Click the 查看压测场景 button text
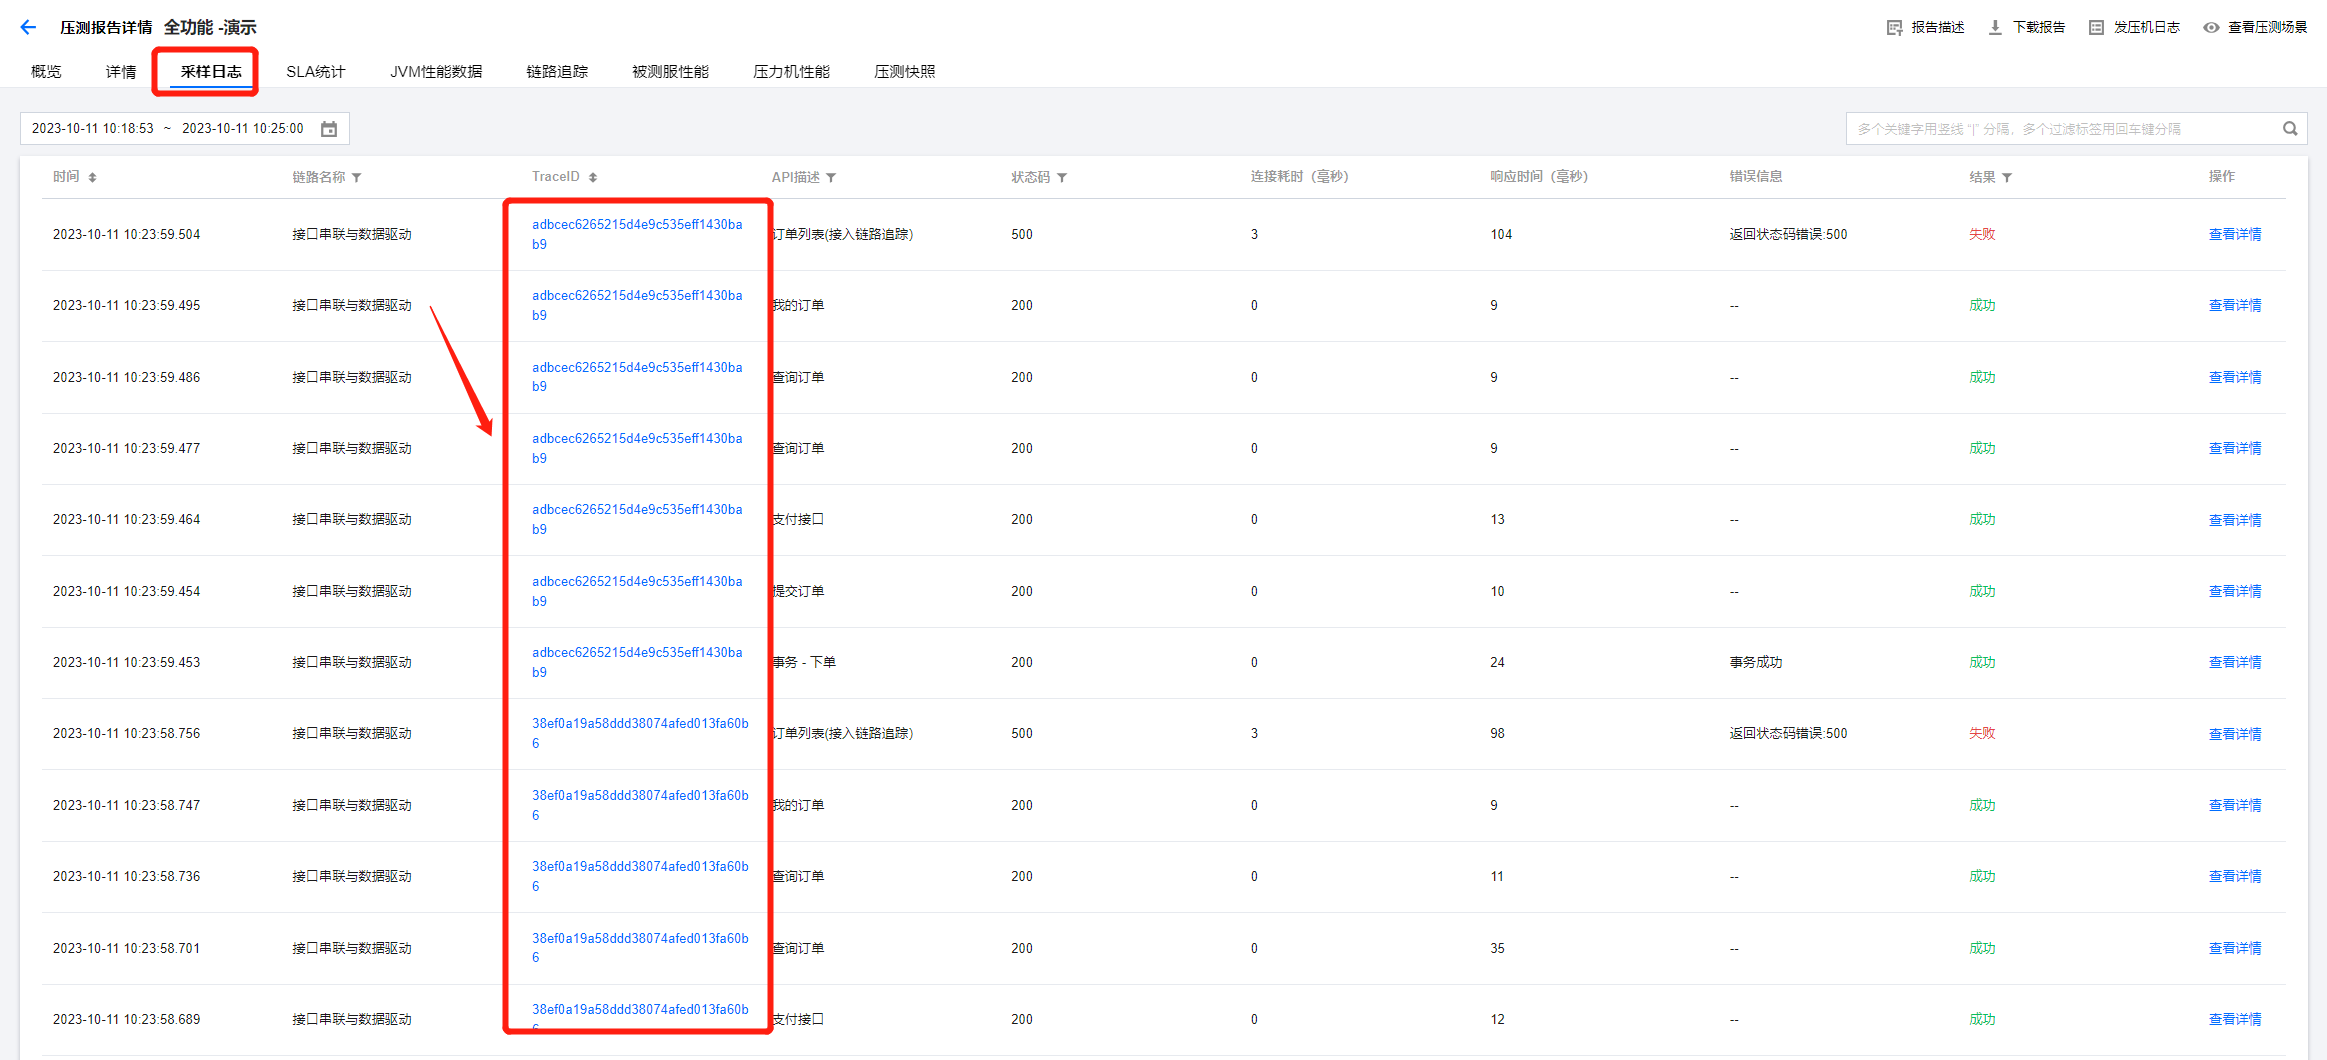 click(2268, 27)
